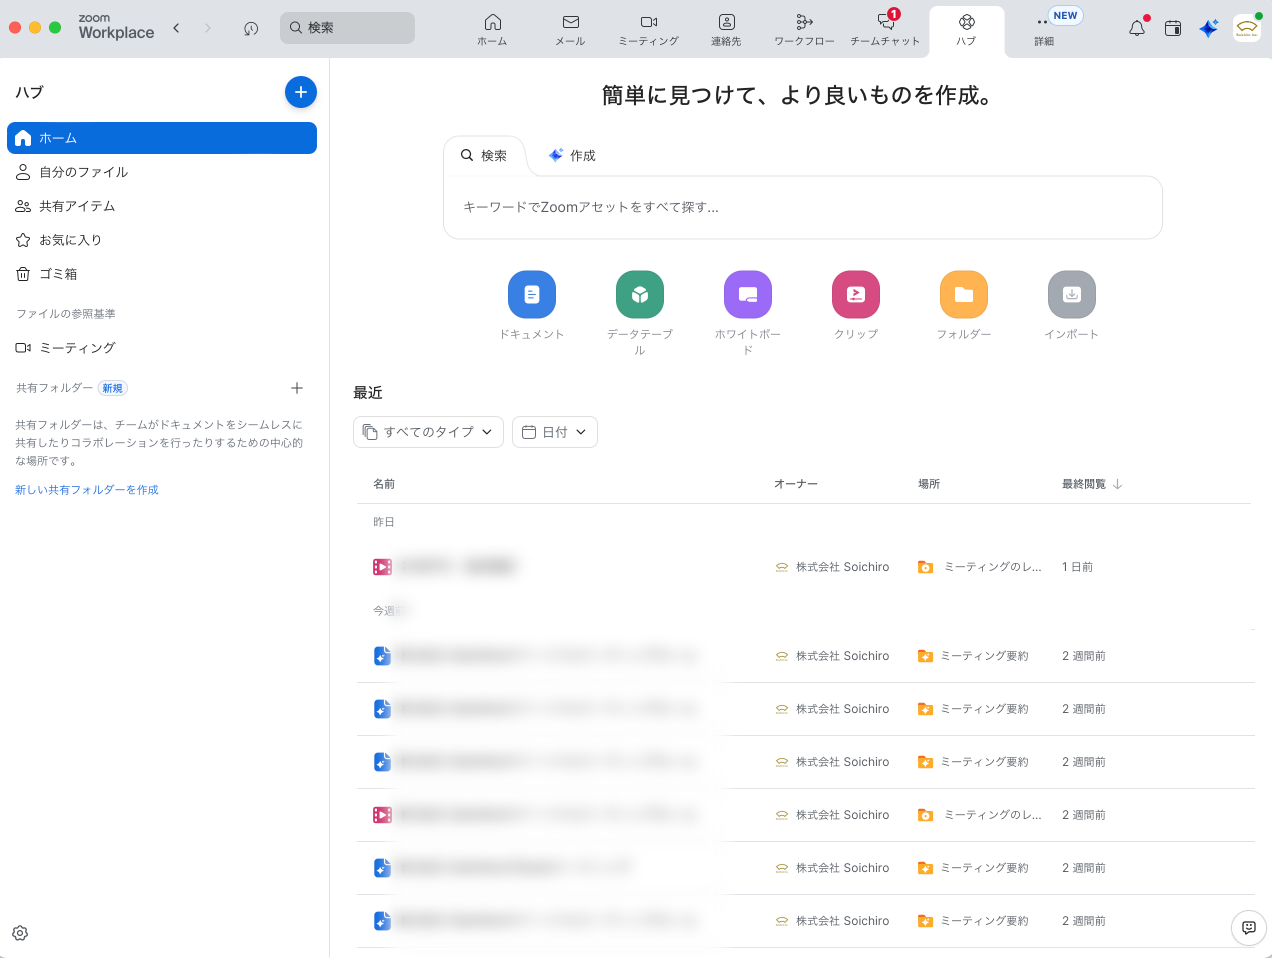Create a new データテーブル
Screen dimensions: 1272x958
pos(639,294)
